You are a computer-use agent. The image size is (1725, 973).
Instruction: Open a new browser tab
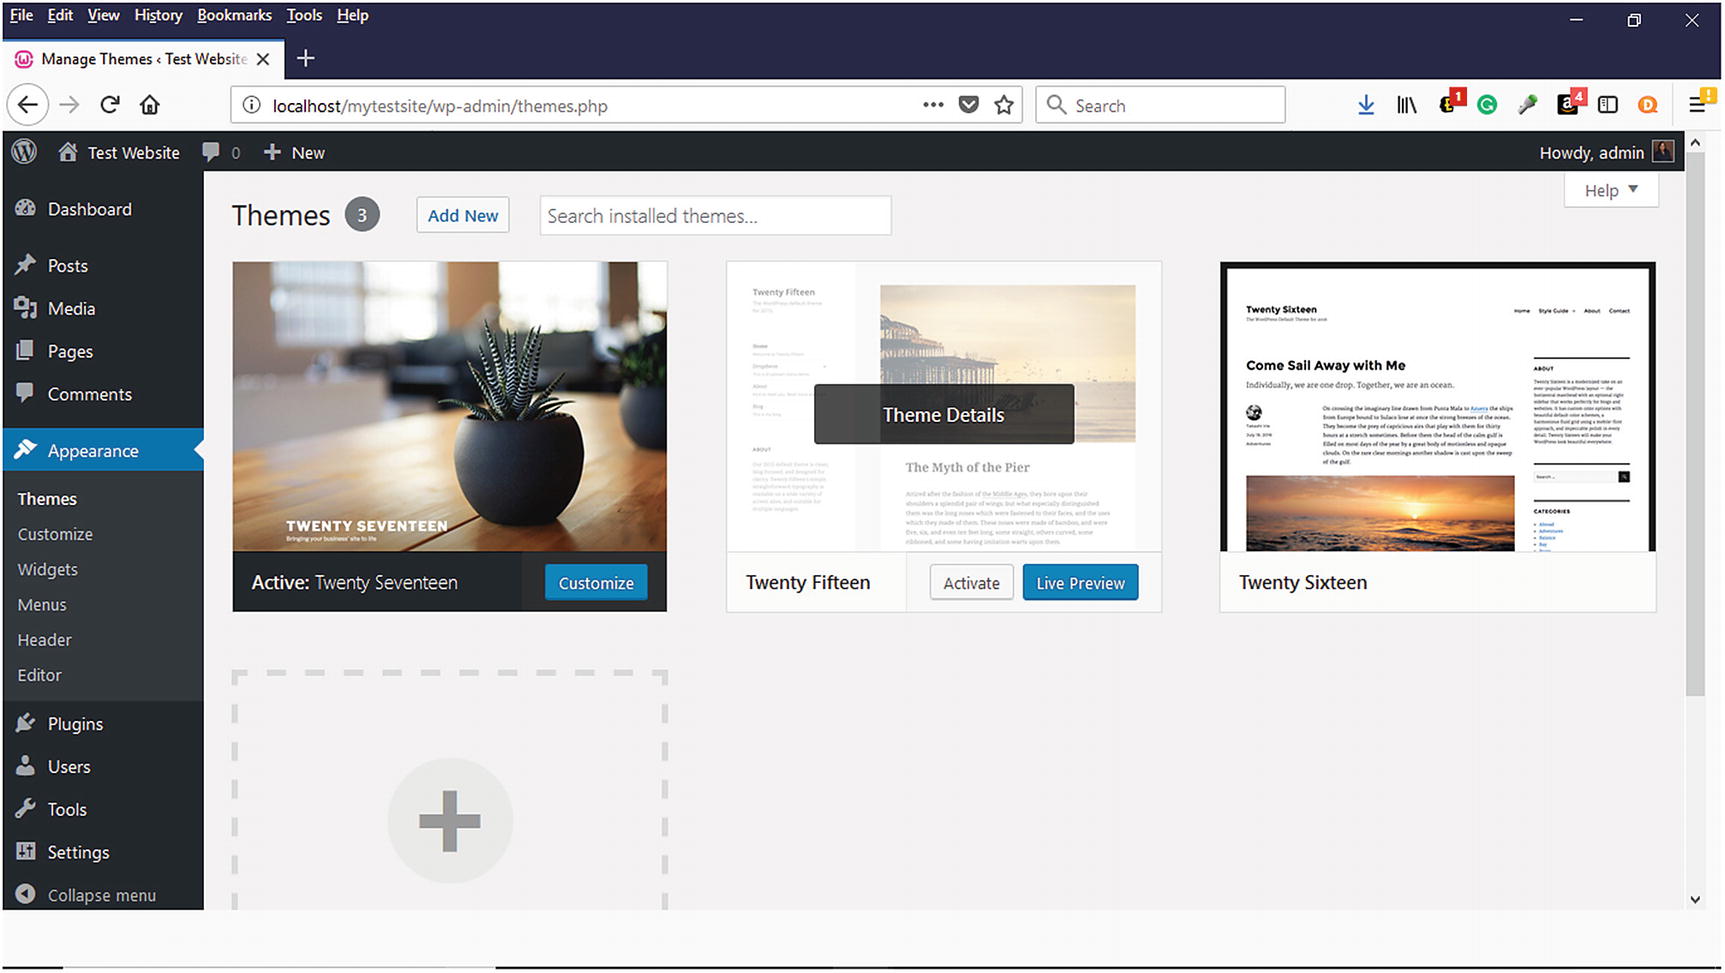(306, 59)
